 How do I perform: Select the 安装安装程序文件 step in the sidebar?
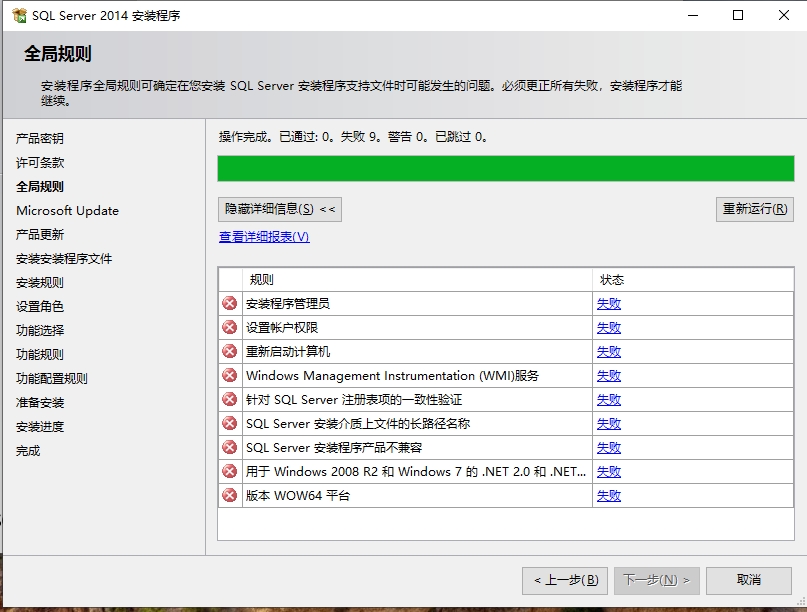pyautogui.click(x=64, y=258)
